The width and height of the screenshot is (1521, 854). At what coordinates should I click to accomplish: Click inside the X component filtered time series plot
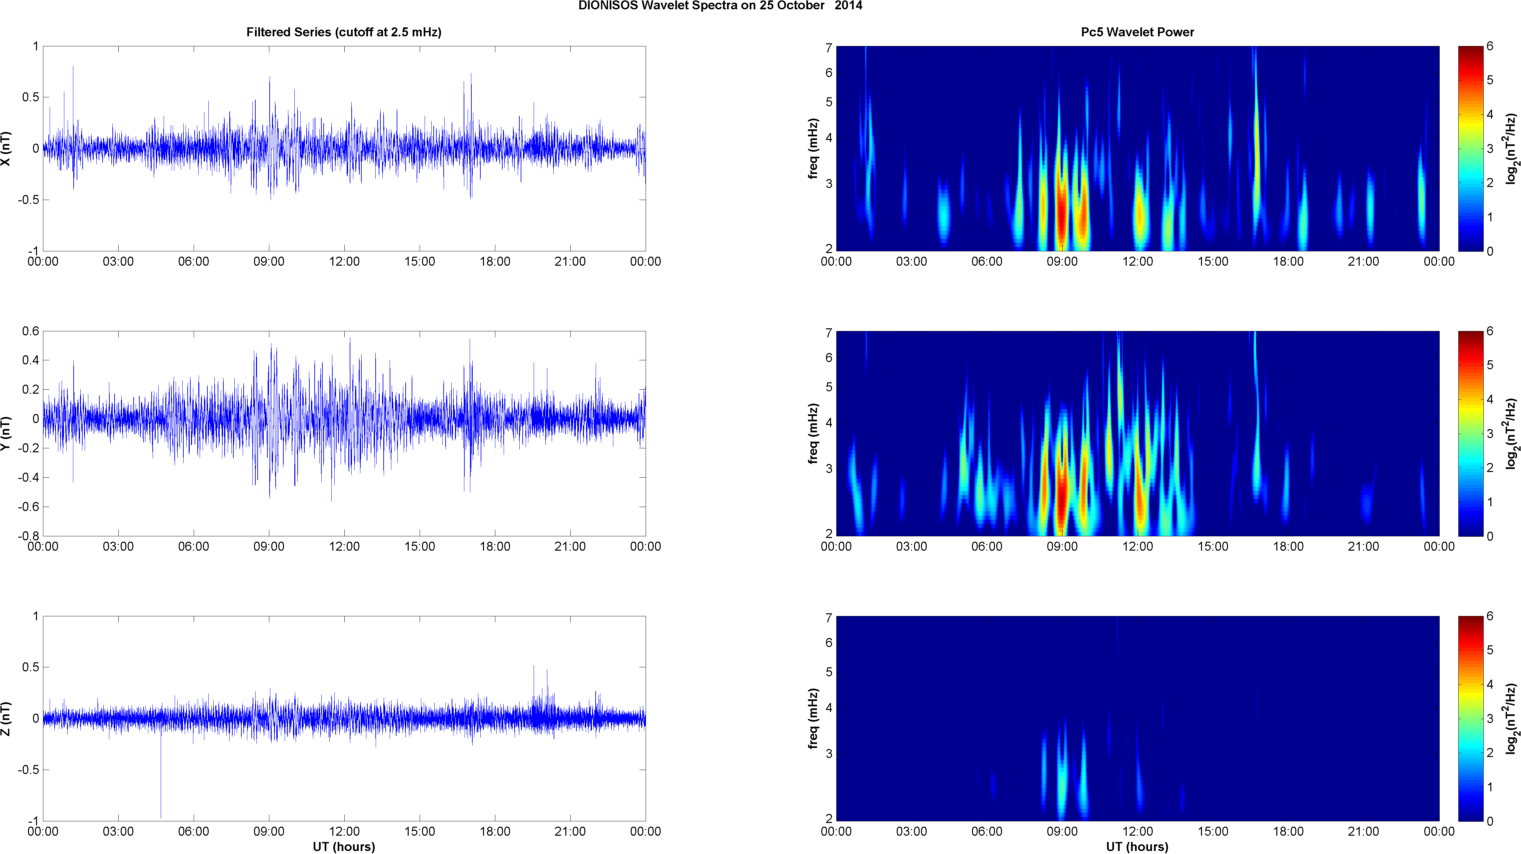coord(344,148)
